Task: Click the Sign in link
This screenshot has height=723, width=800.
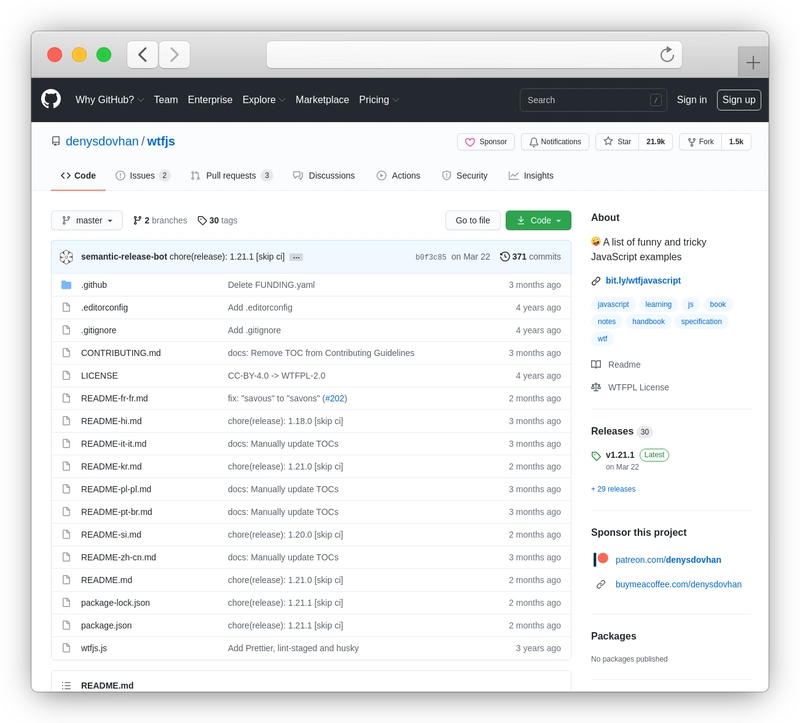Action: 692,100
